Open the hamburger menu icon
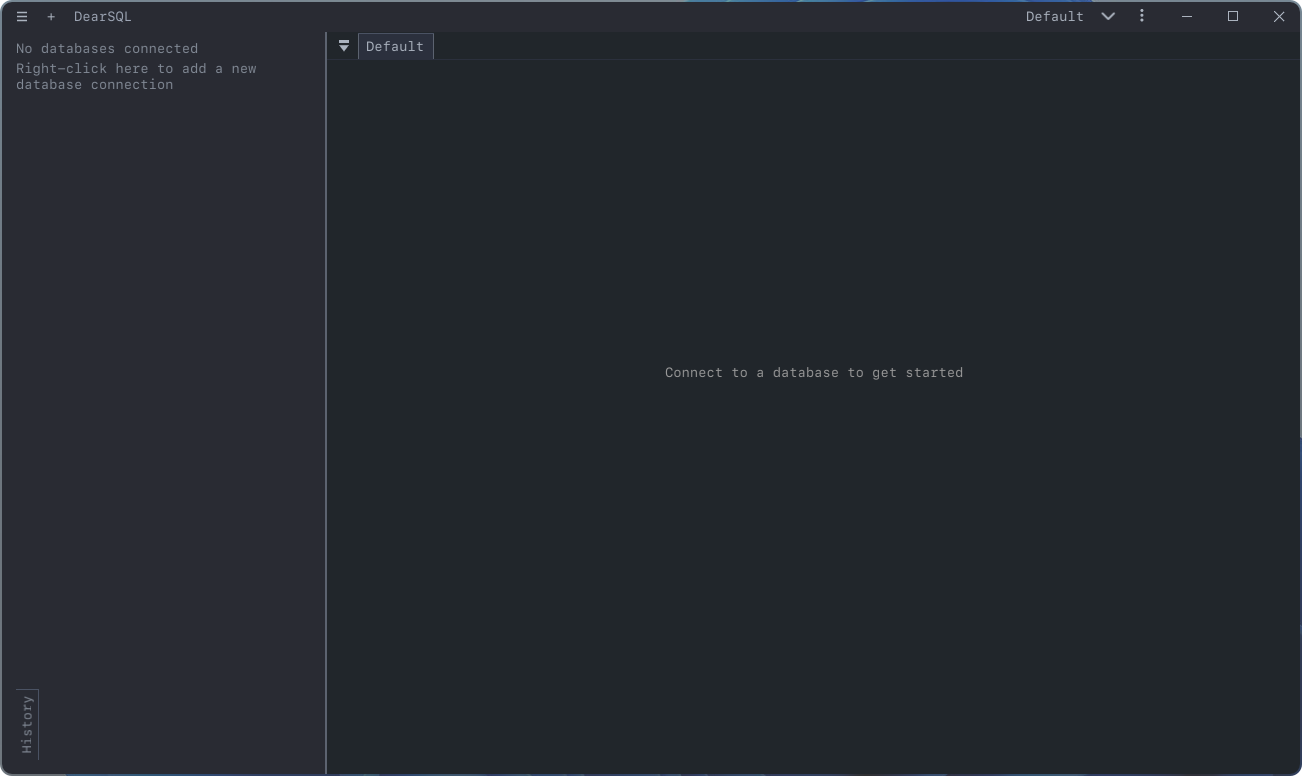The width and height of the screenshot is (1302, 776). tap(22, 17)
